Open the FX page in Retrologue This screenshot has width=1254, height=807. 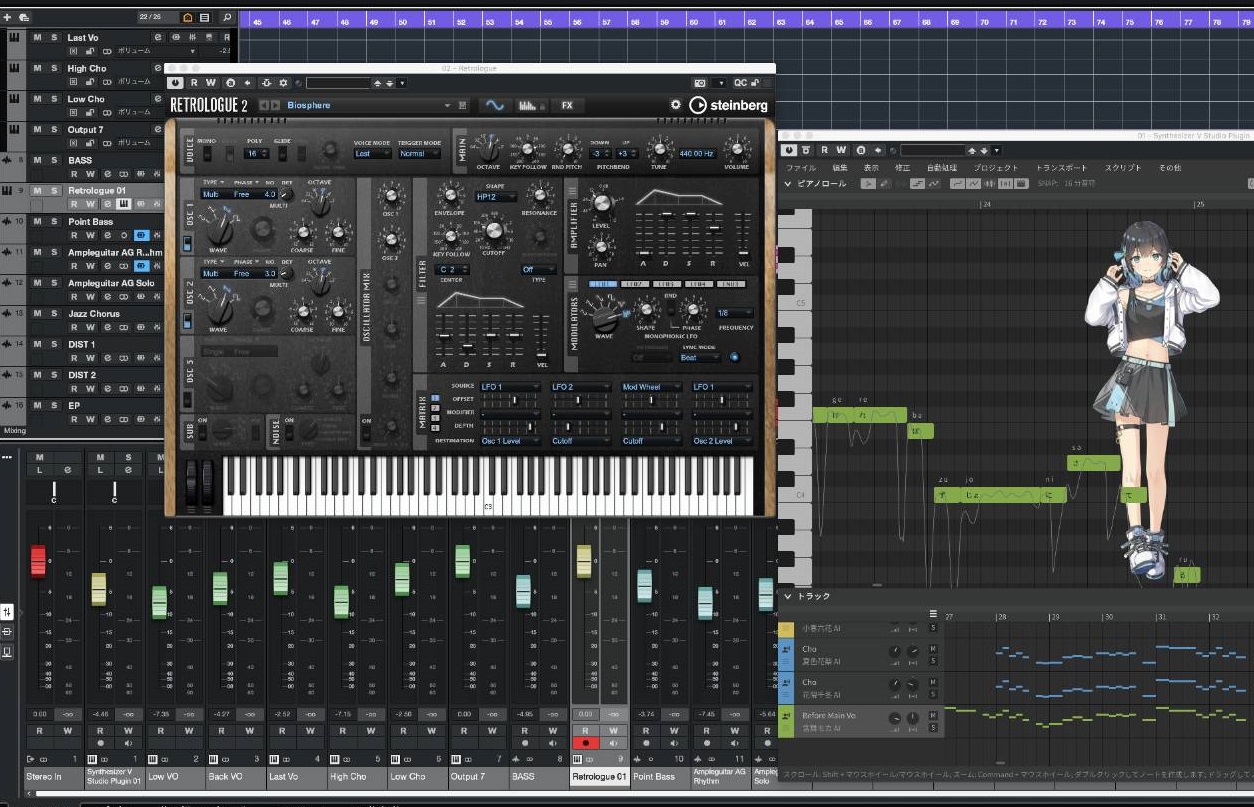pyautogui.click(x=567, y=105)
